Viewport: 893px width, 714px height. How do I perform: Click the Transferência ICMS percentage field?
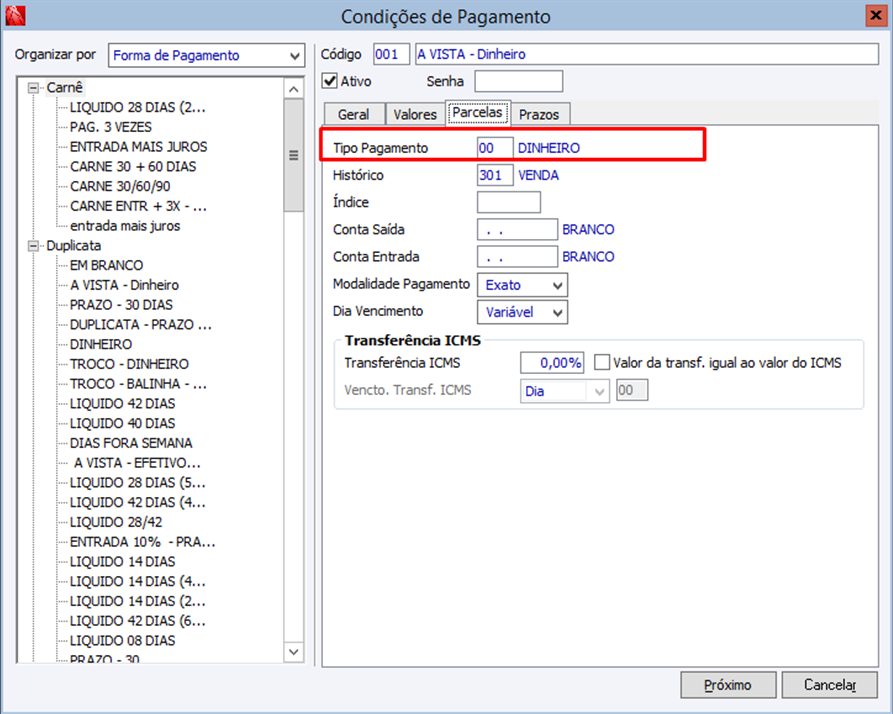[x=552, y=363]
